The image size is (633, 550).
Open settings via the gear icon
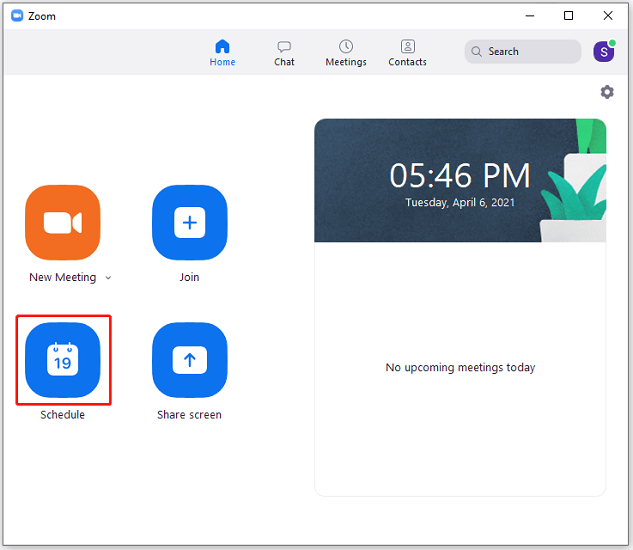pos(607,92)
